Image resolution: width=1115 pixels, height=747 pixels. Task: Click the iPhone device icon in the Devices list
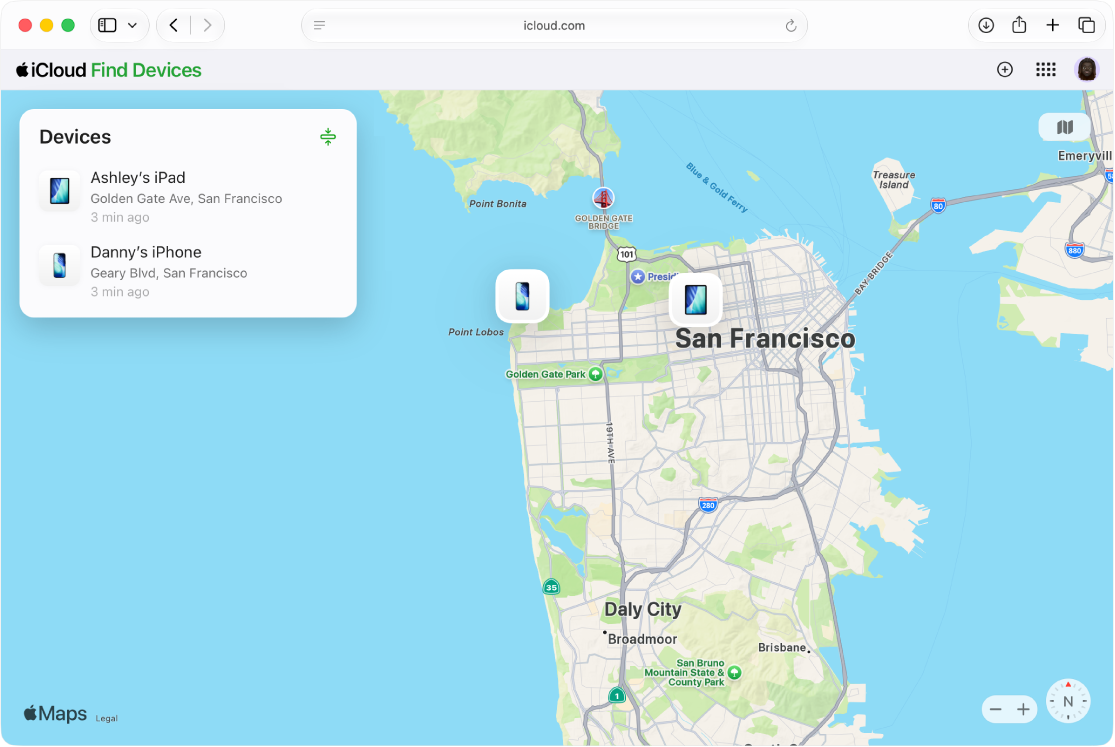tap(60, 265)
